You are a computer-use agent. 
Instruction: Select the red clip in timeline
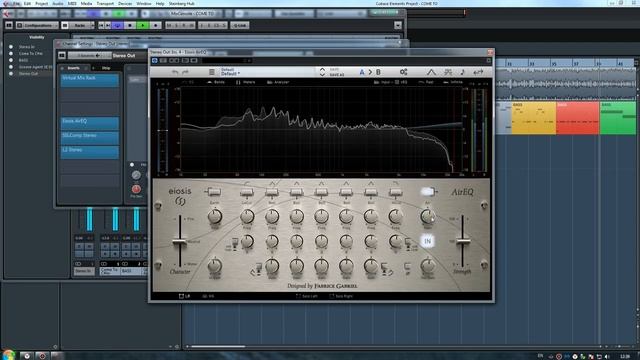(x=578, y=118)
